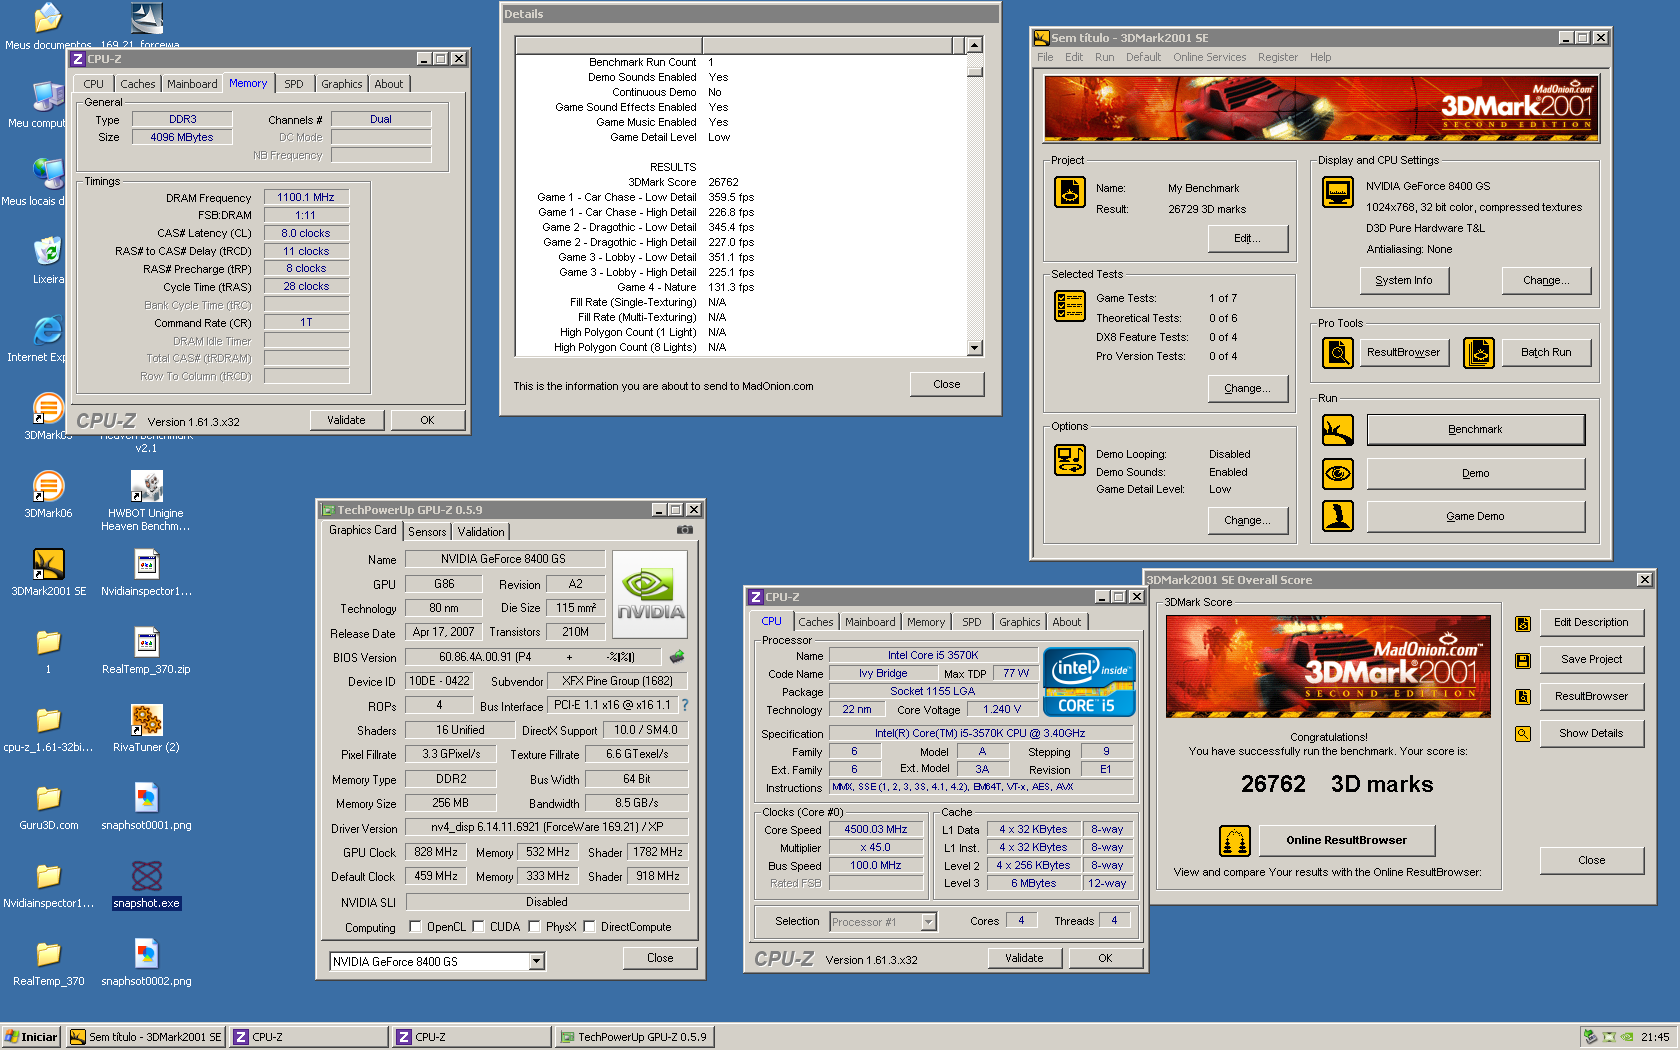Open the GPU selection dropdown in GPU-Z
Screen dimensions: 1680x1050
537,962
